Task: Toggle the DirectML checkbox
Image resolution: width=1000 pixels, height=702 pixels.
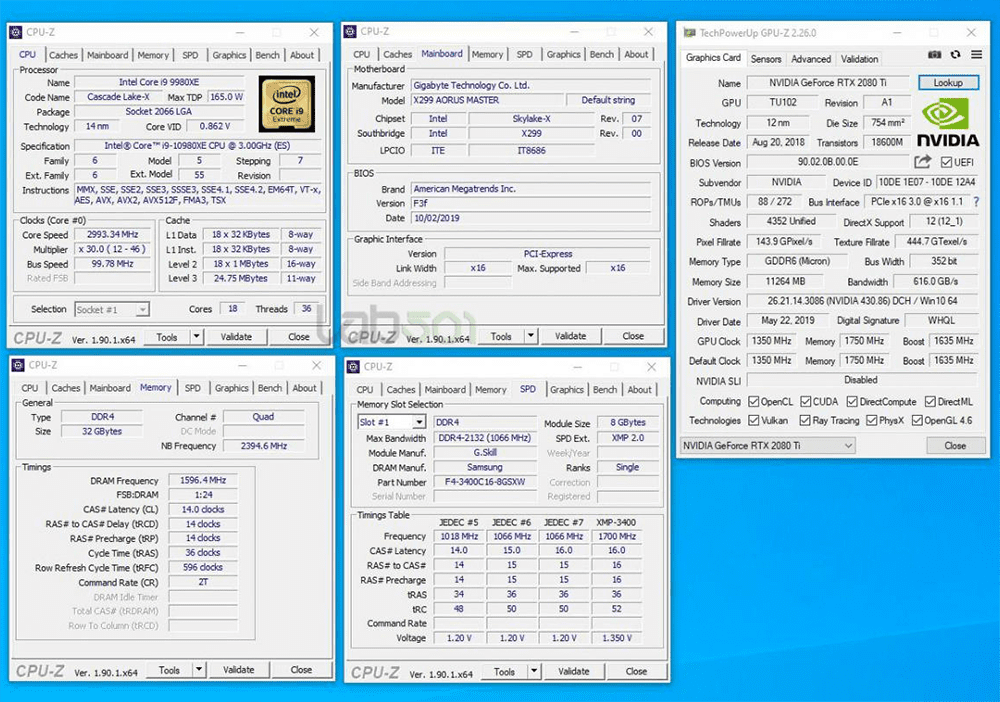Action: click(x=930, y=401)
